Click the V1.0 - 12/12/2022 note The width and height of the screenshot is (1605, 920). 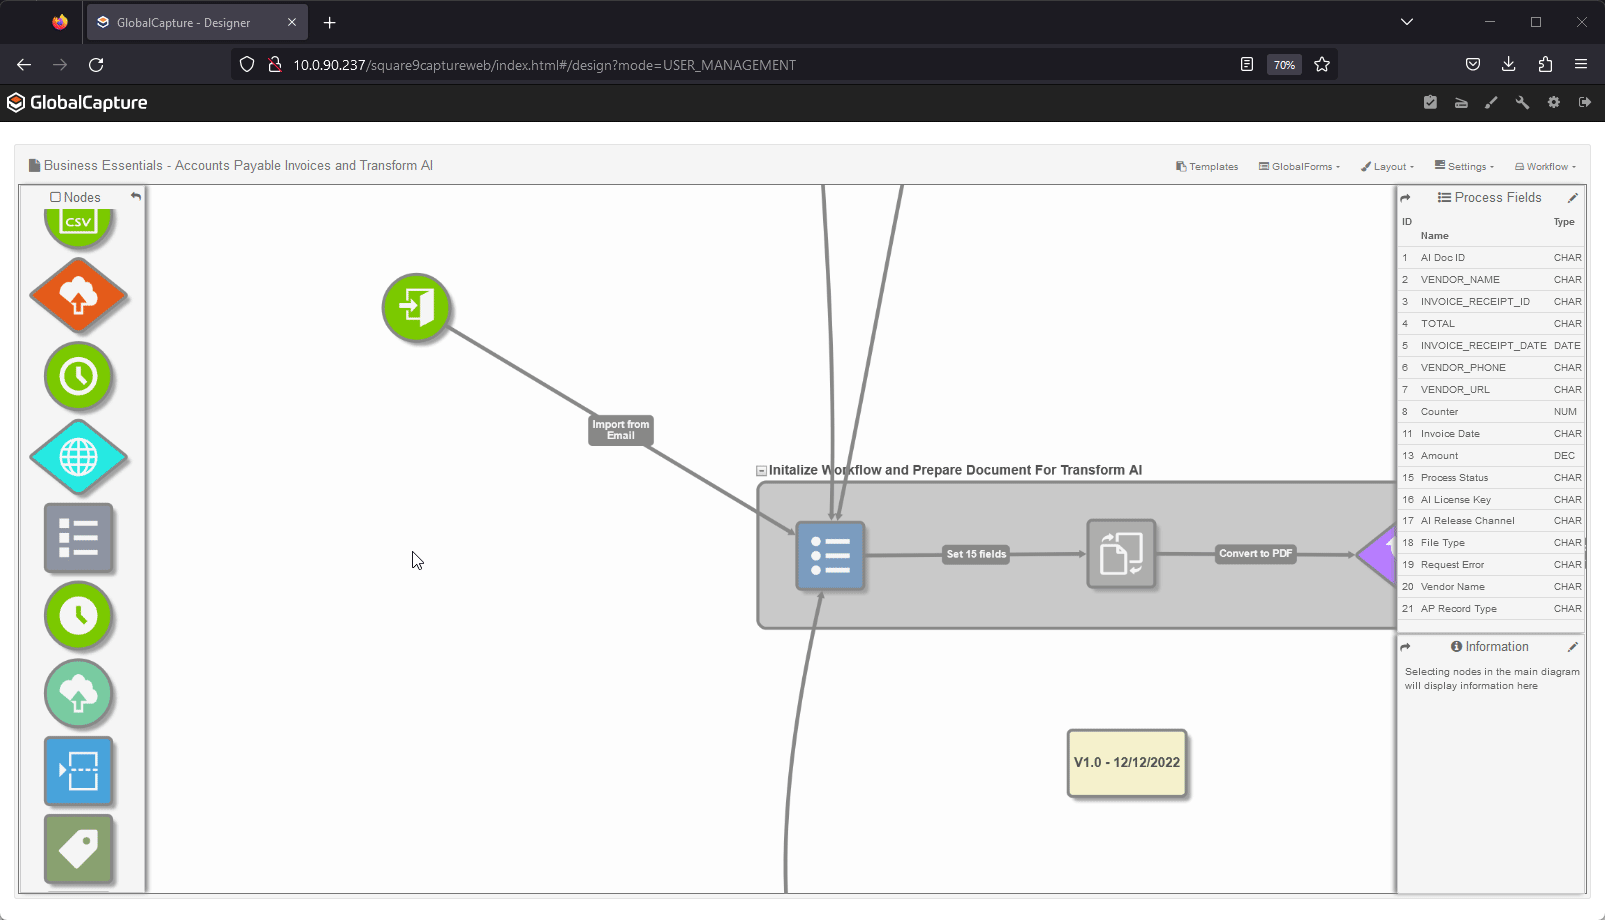point(1126,763)
